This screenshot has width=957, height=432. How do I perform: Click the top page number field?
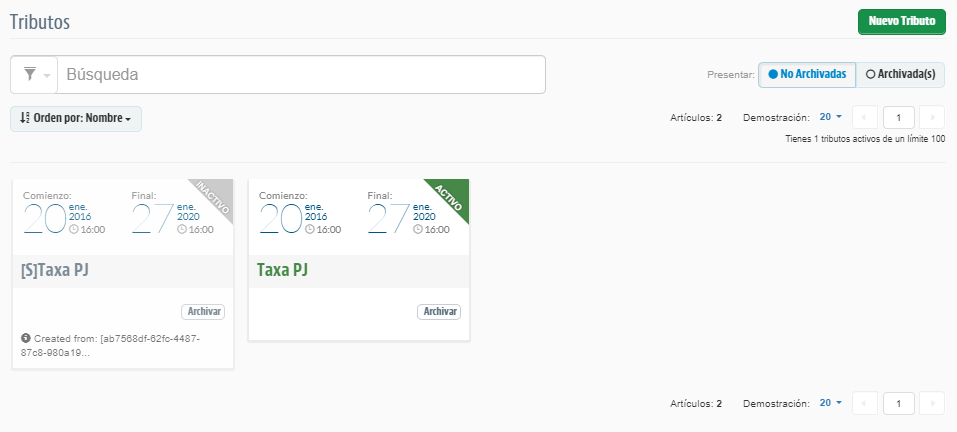898,117
